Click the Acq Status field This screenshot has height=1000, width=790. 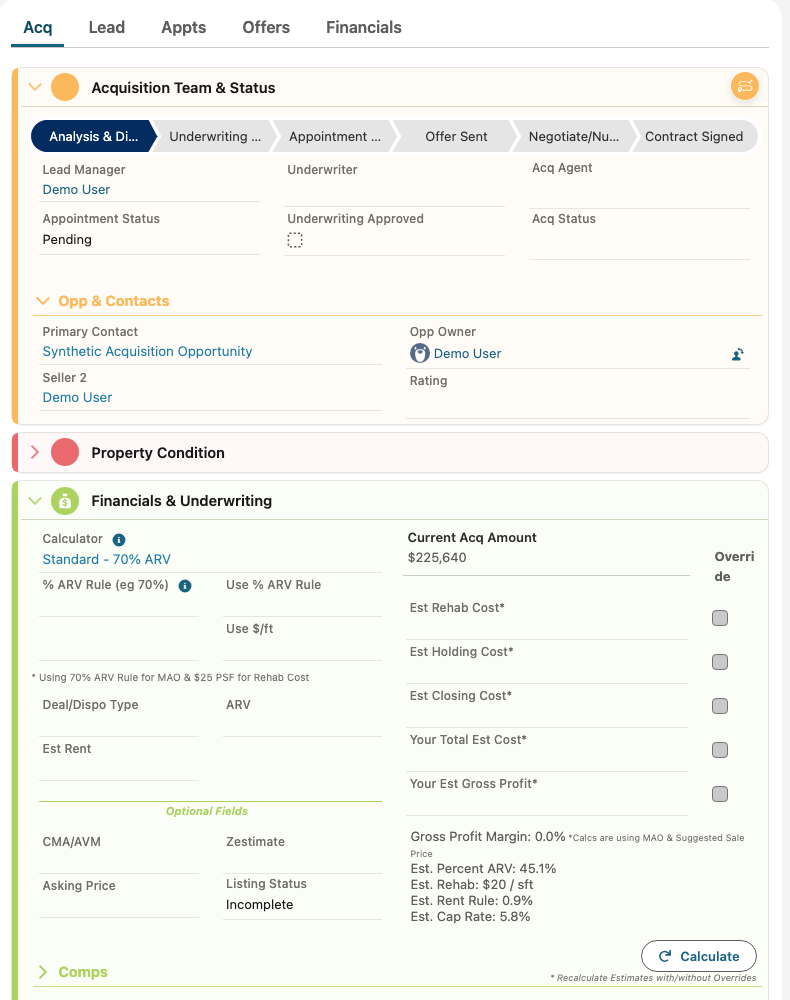[x=639, y=234]
